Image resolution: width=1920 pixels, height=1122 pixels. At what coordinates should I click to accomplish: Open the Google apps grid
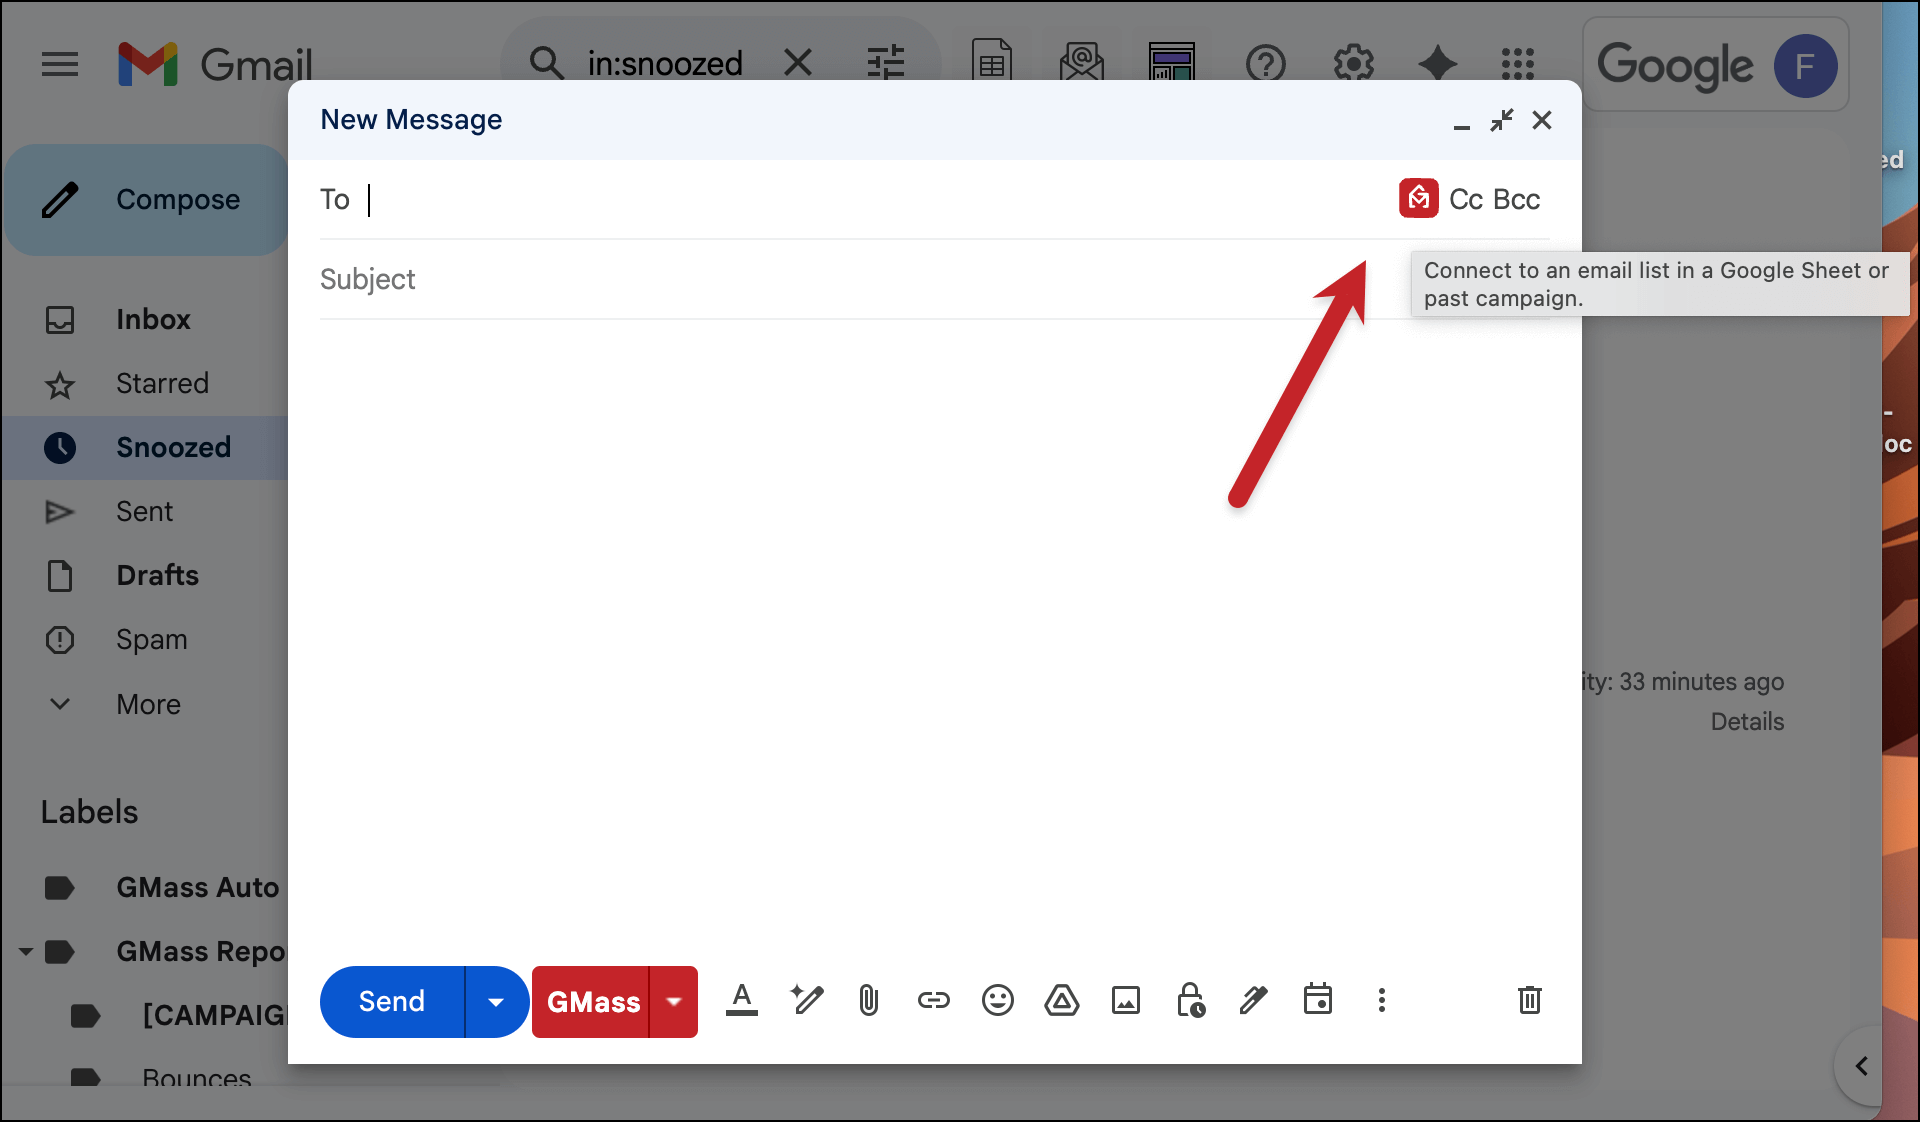click(x=1518, y=65)
